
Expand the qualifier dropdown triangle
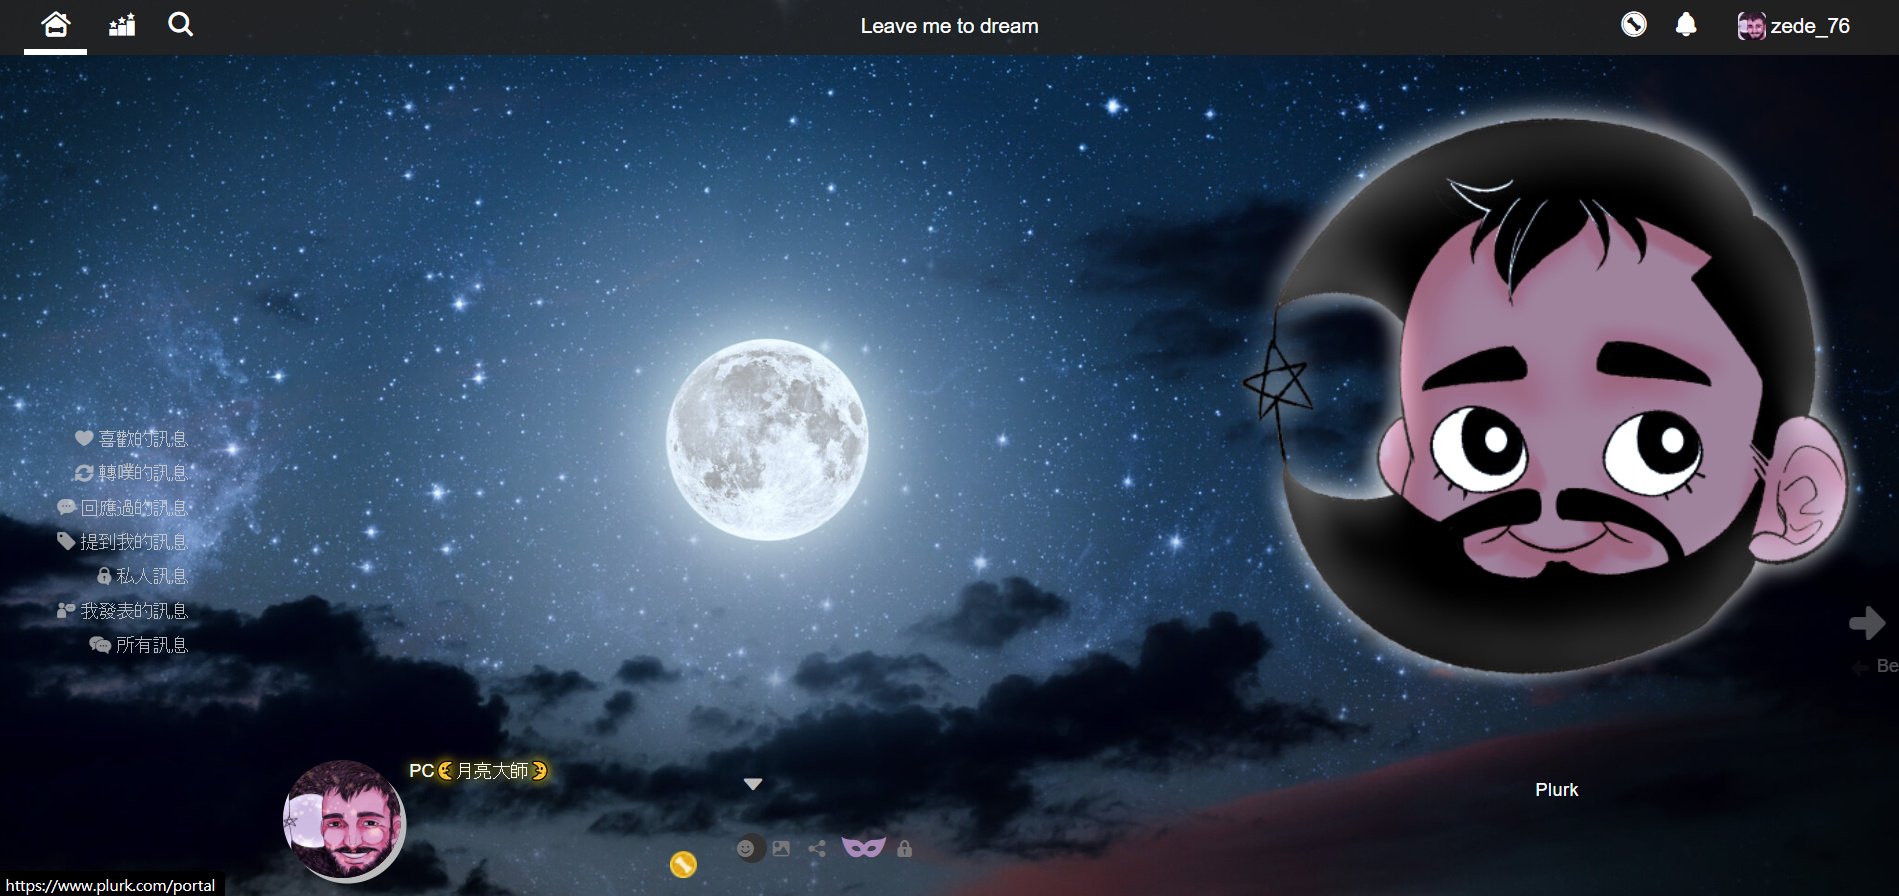click(753, 784)
